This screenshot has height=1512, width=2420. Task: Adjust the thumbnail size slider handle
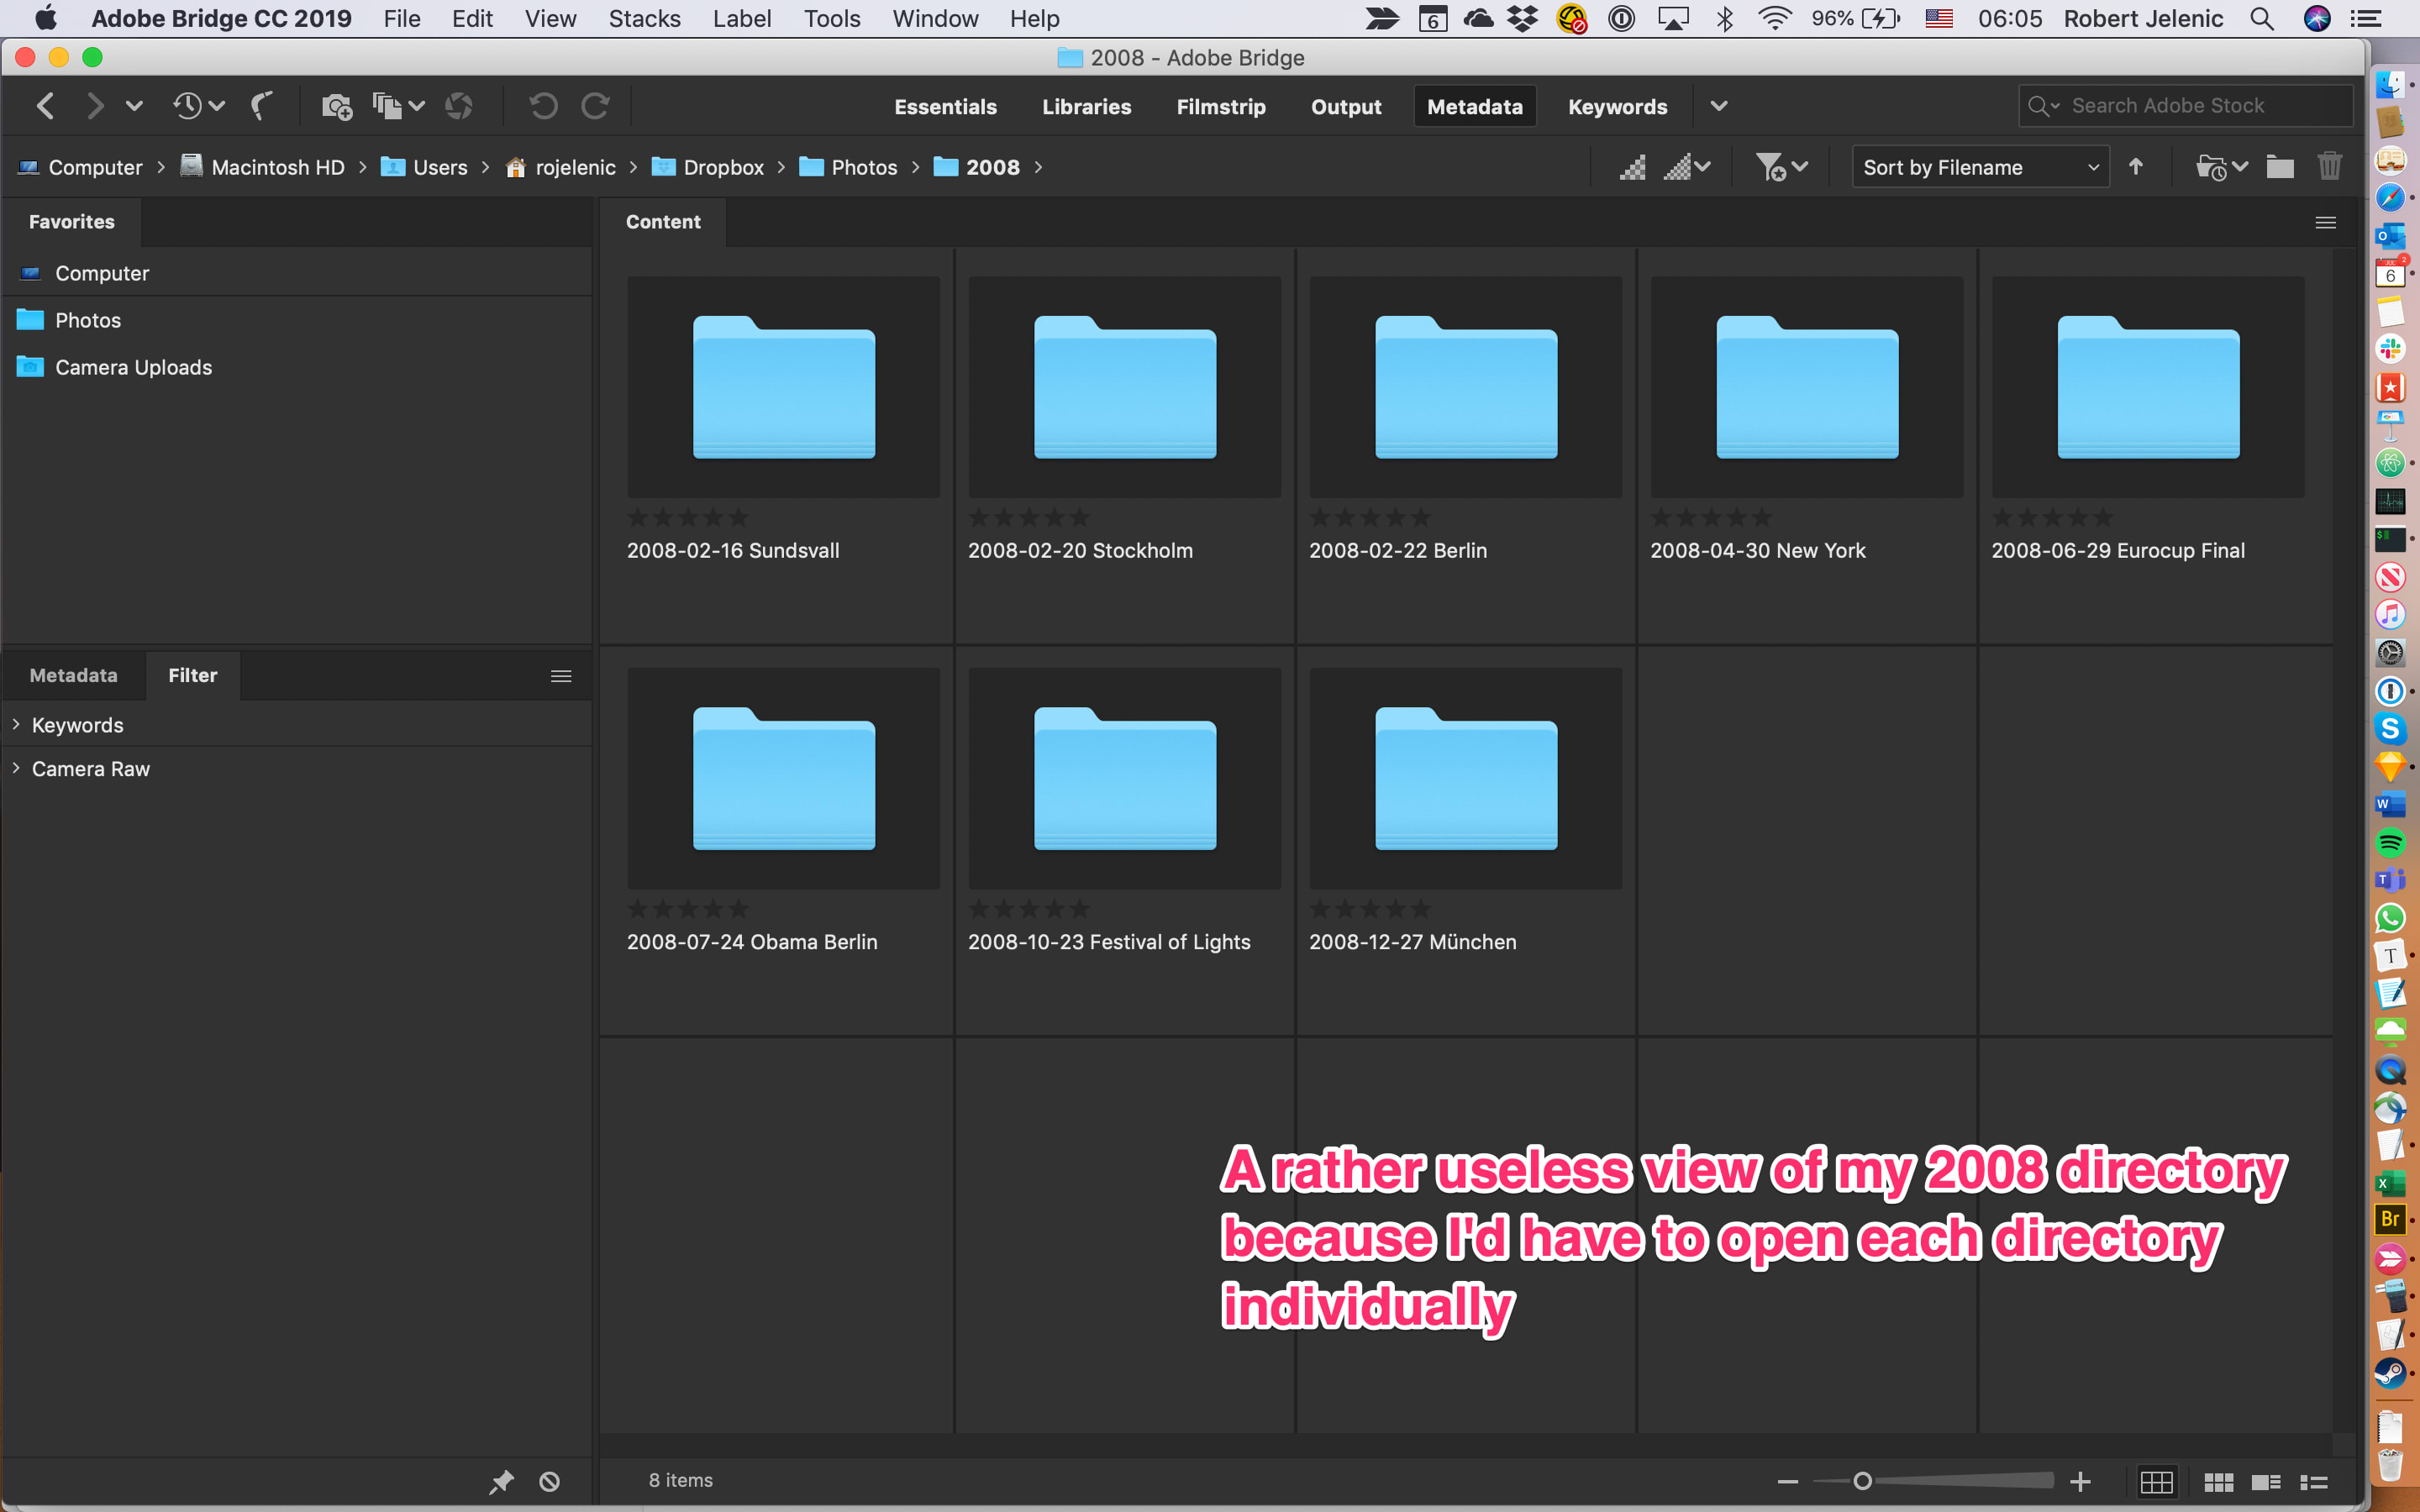1862,1481
